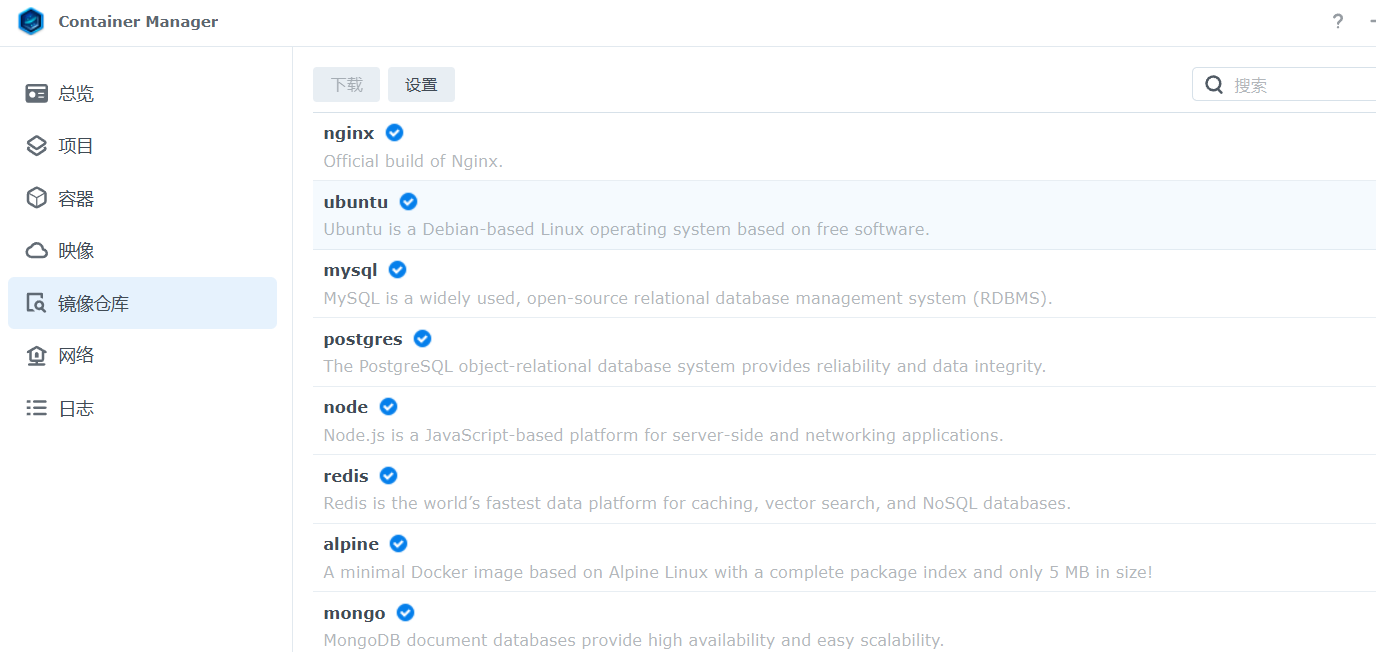Go to the 项目 section
The width and height of the screenshot is (1376, 652).
click(x=142, y=146)
